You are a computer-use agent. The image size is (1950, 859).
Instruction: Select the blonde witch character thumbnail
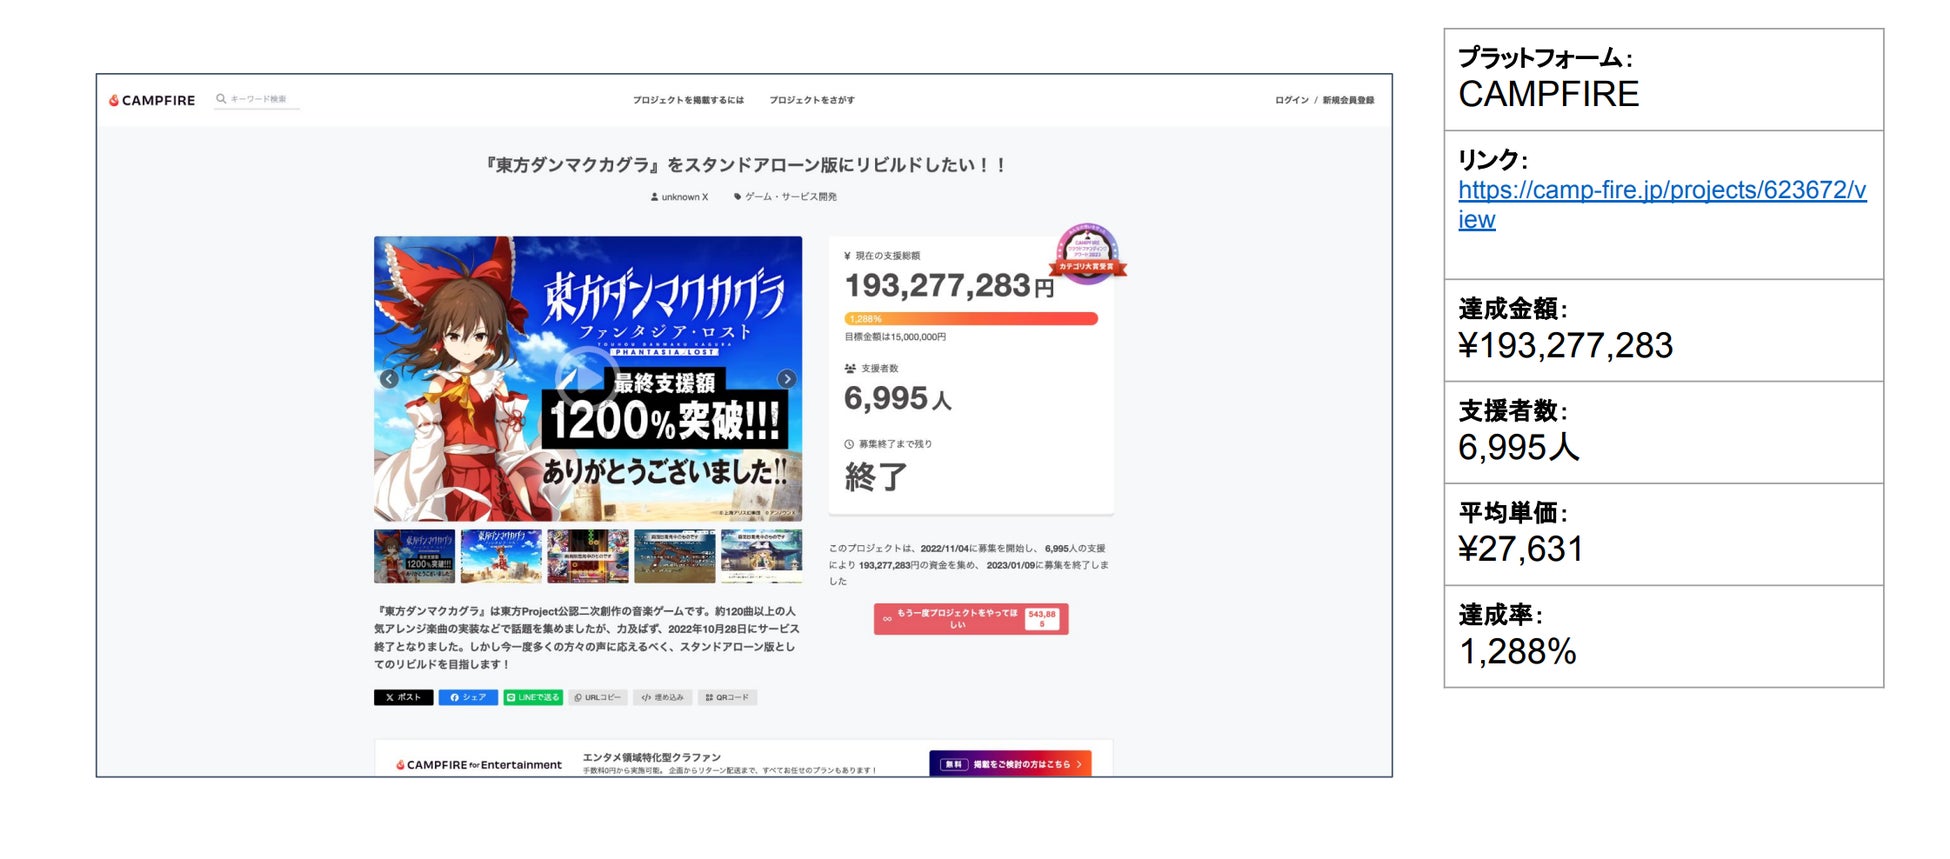coord(761,556)
